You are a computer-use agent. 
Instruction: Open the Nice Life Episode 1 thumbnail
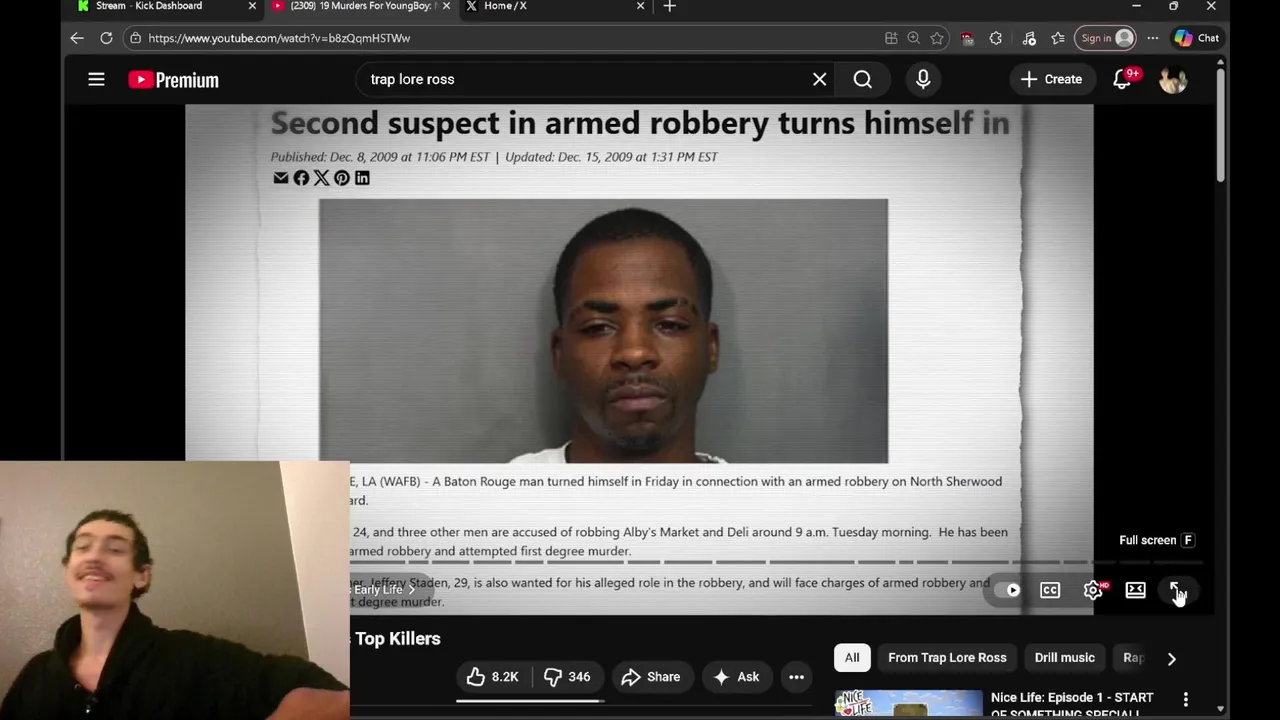coord(909,704)
